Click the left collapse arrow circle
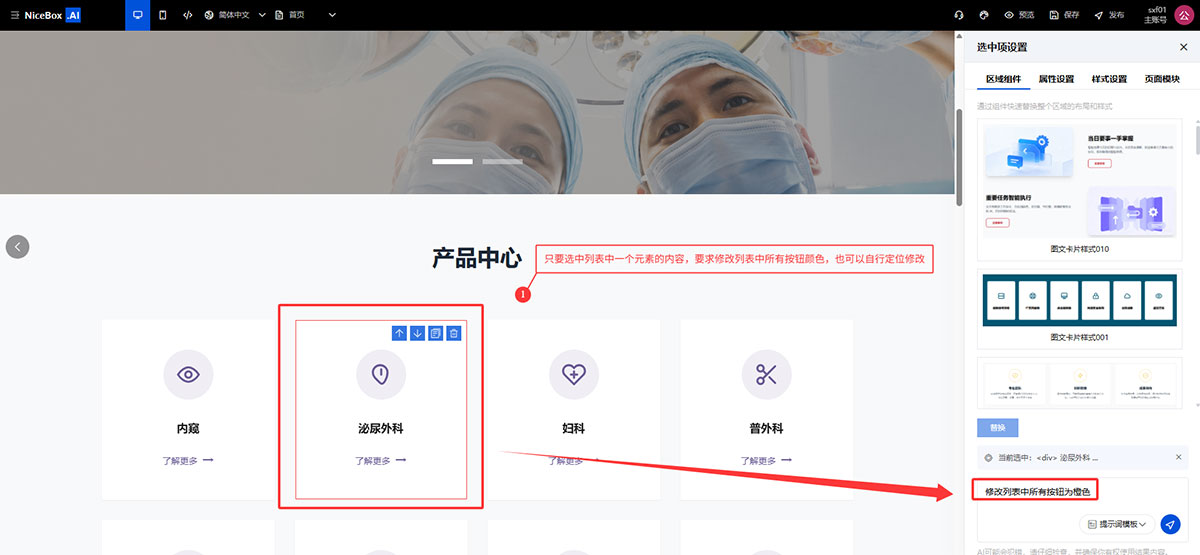The image size is (1200, 555). [x=17, y=246]
